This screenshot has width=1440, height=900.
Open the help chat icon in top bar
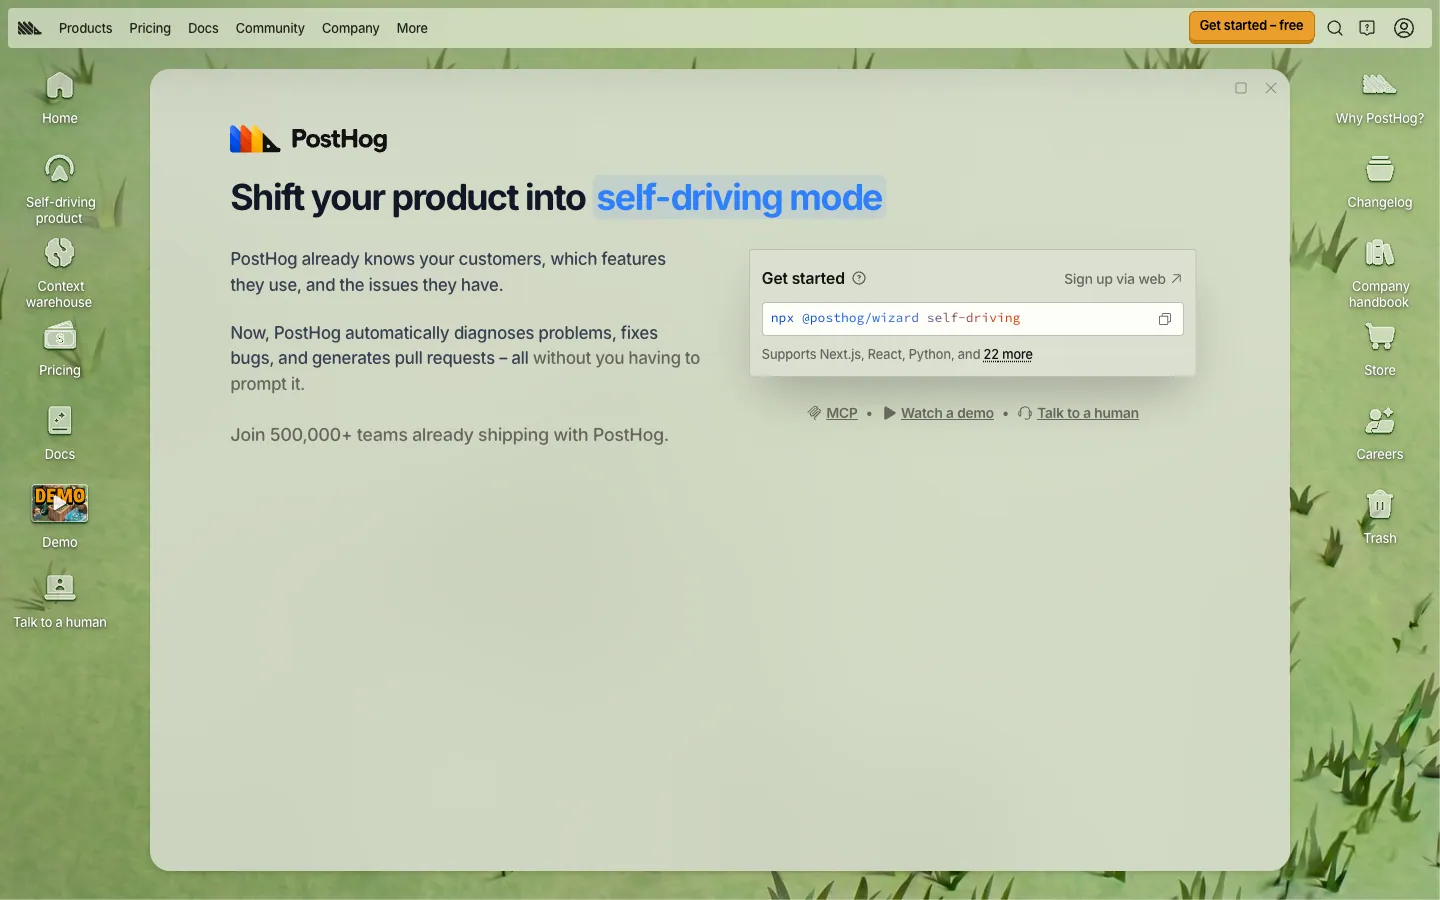coord(1367,28)
